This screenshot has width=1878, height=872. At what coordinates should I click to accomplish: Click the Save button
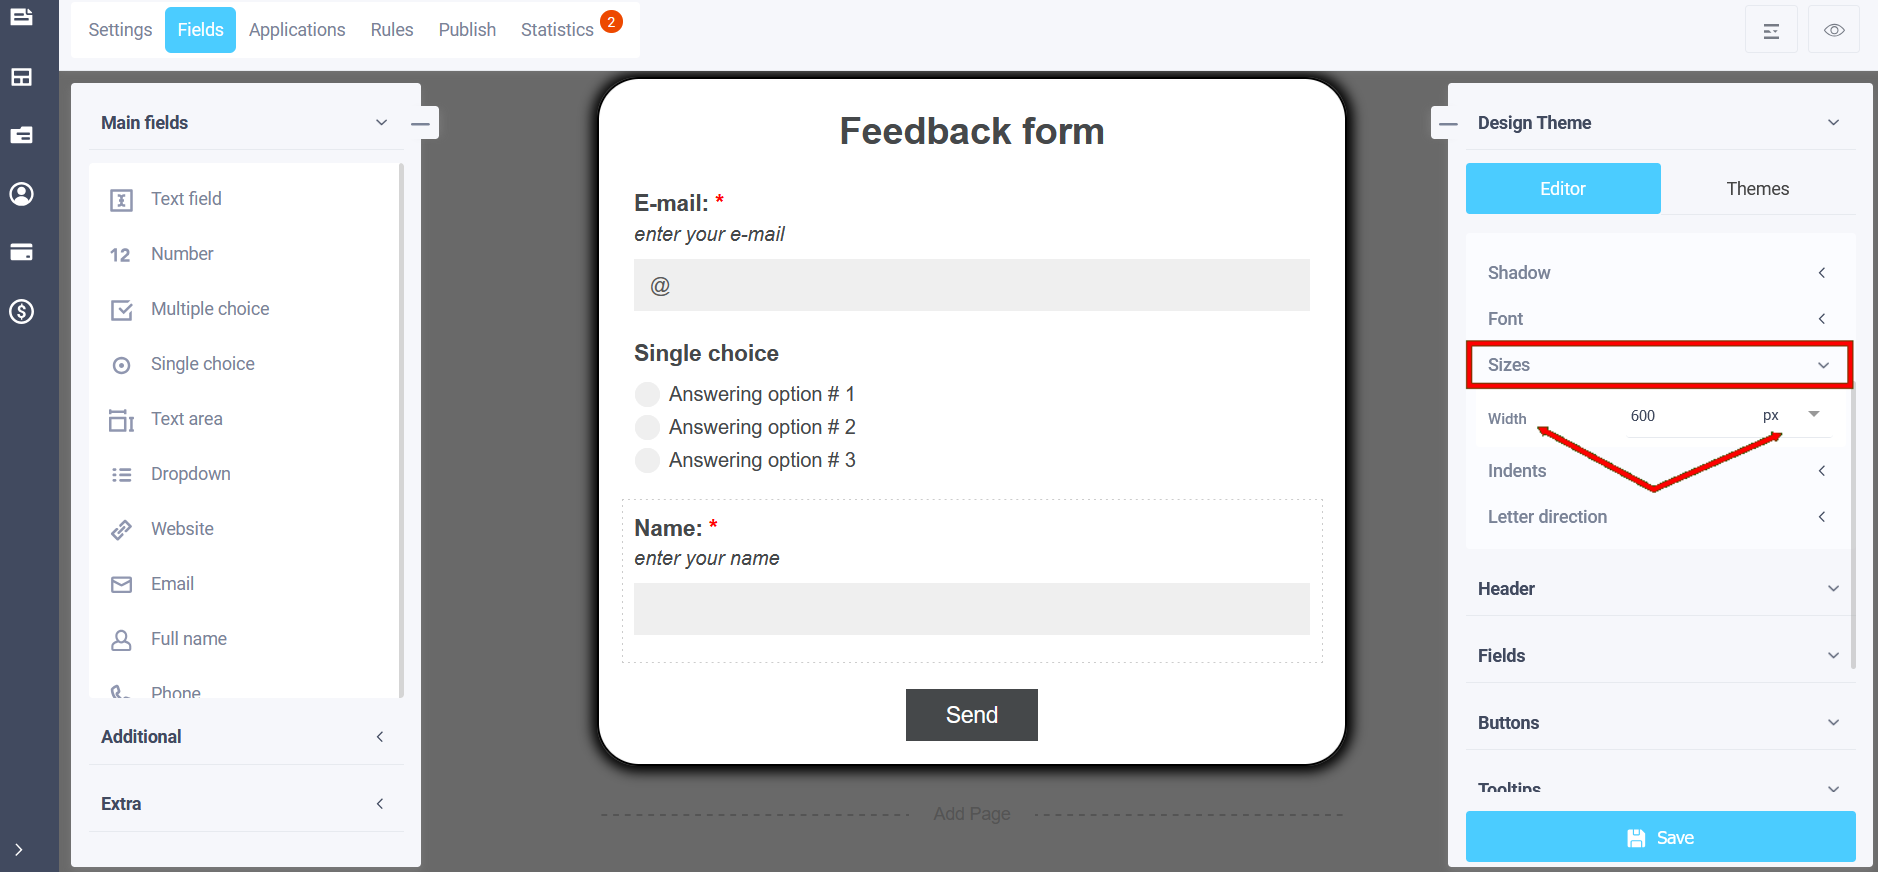click(x=1660, y=837)
